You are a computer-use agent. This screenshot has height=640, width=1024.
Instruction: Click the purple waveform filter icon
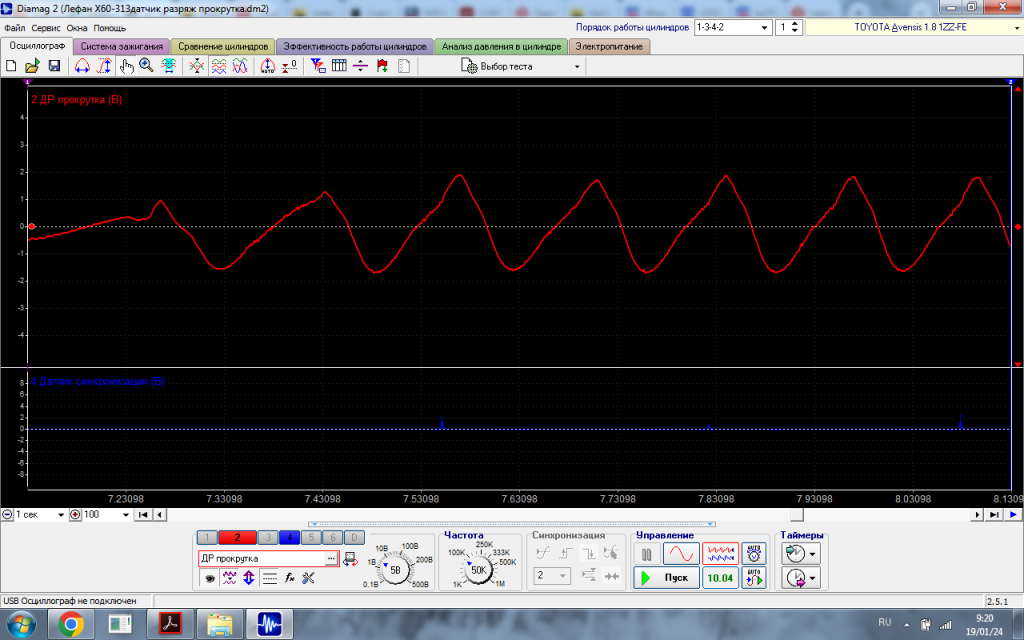click(229, 578)
